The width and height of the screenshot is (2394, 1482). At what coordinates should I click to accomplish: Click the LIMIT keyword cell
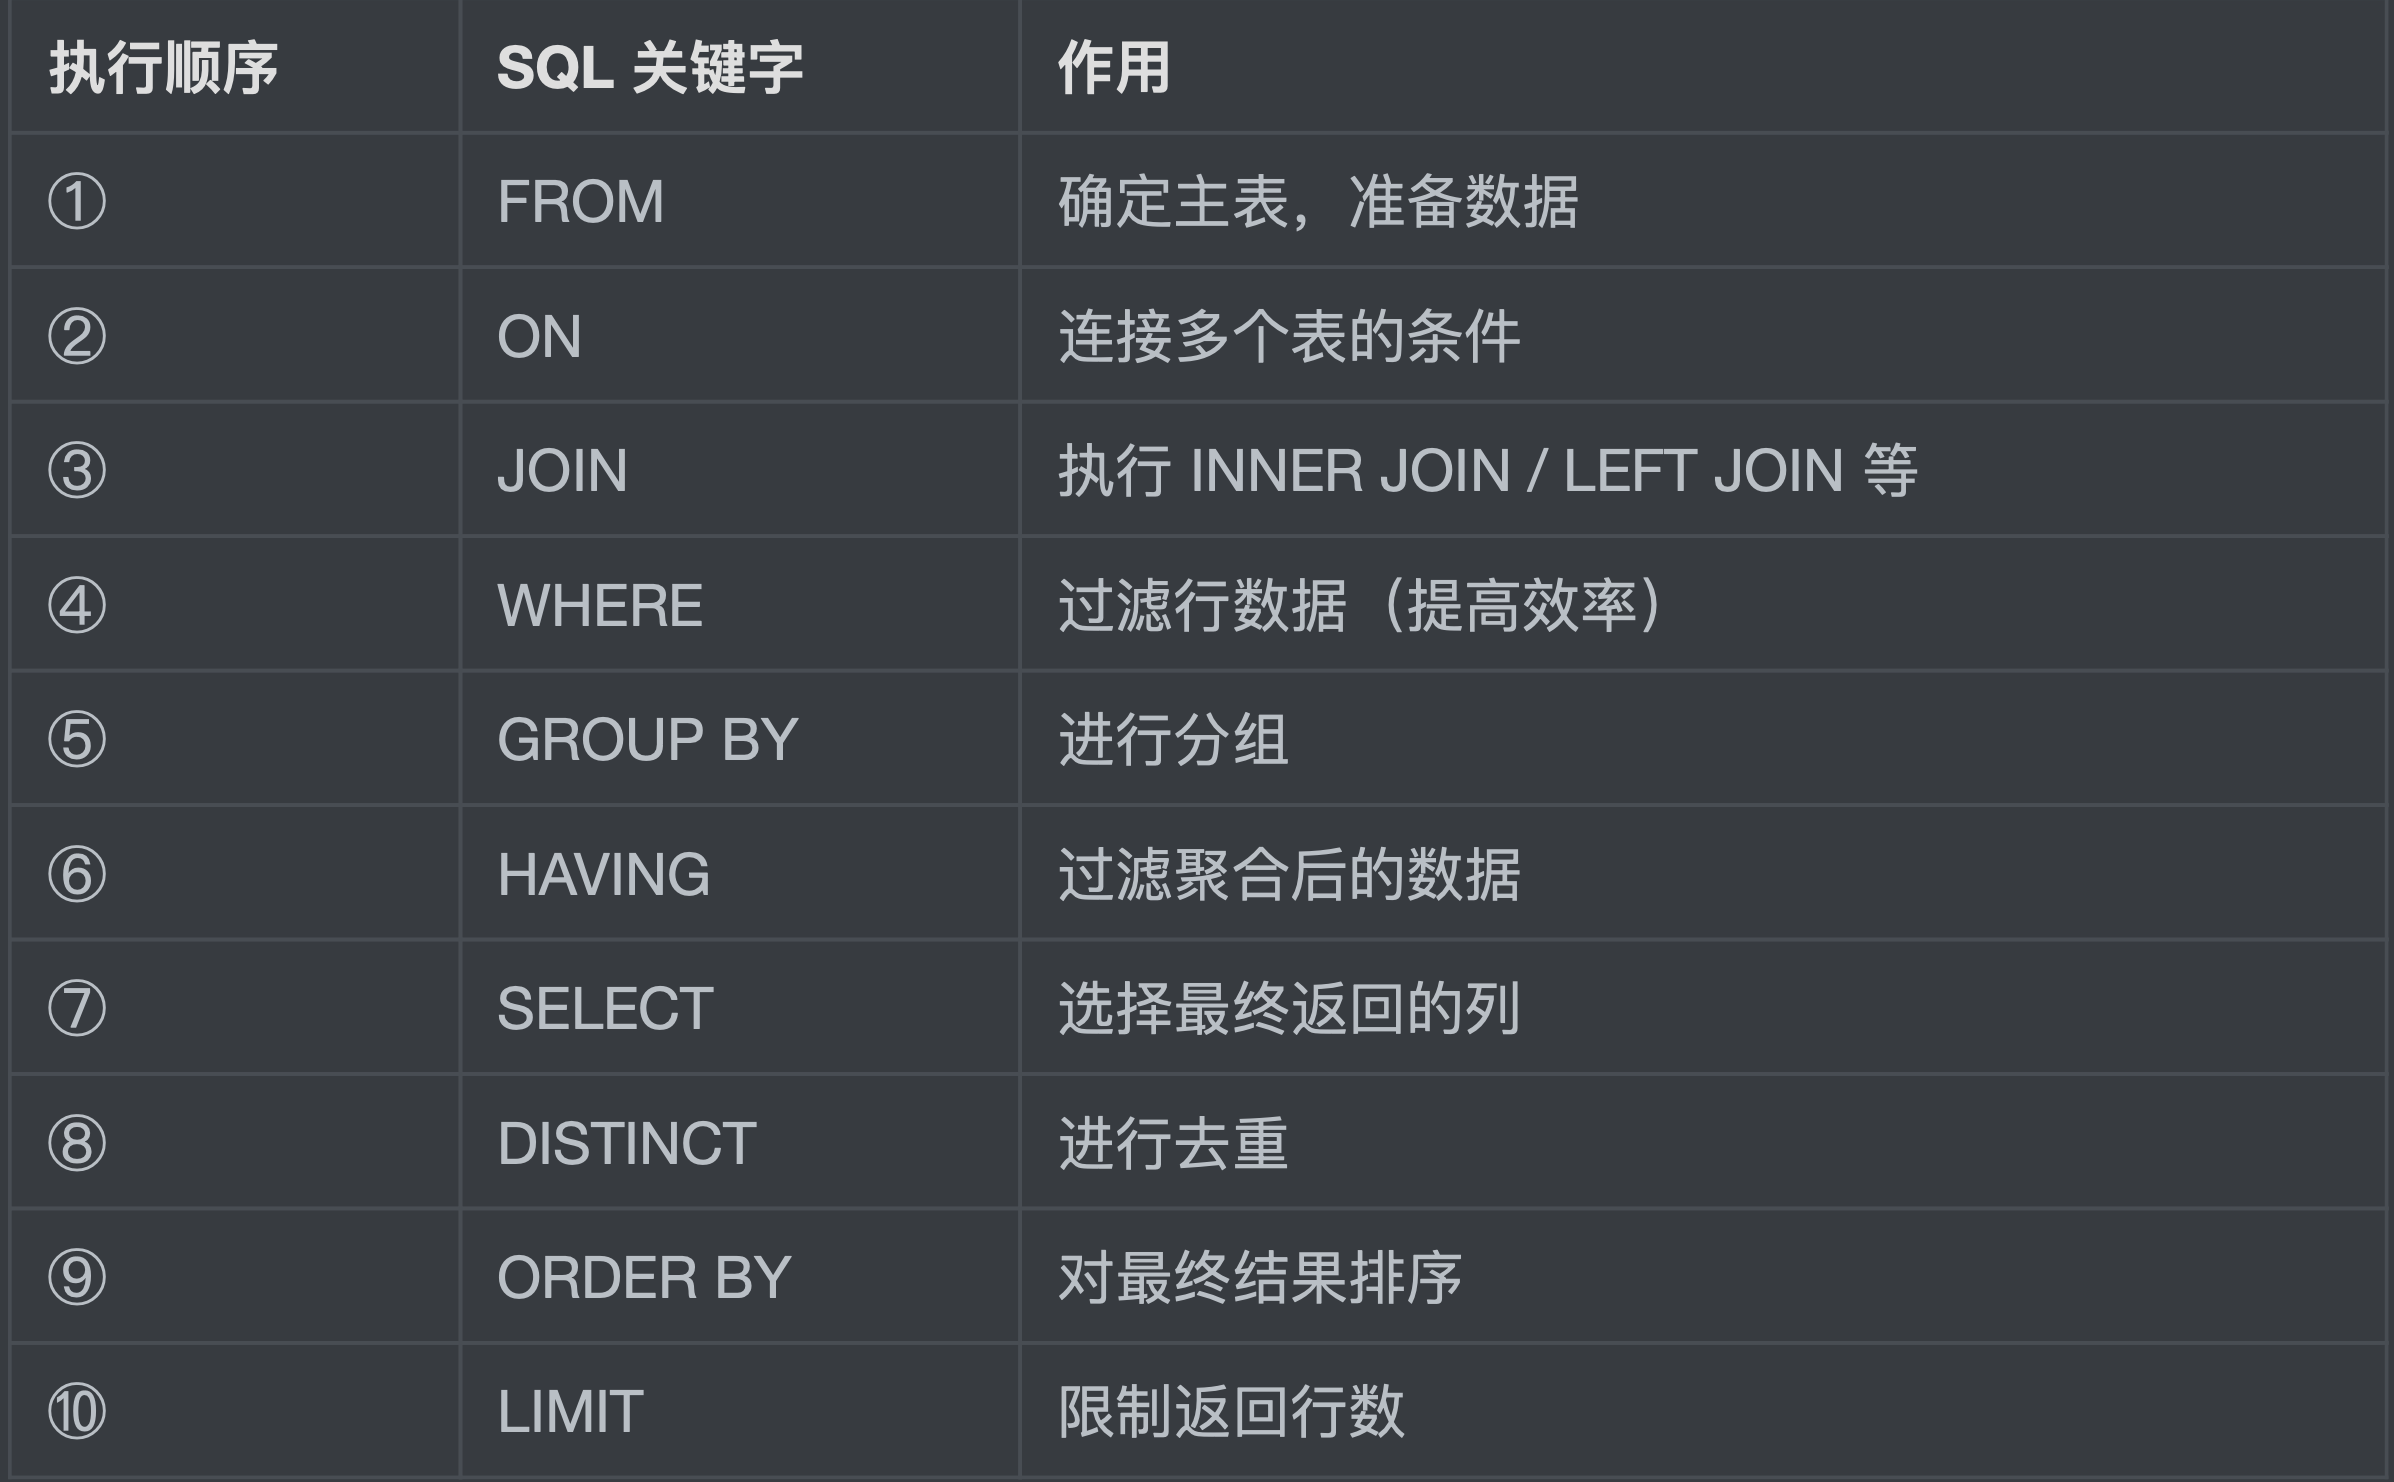pos(570,1412)
